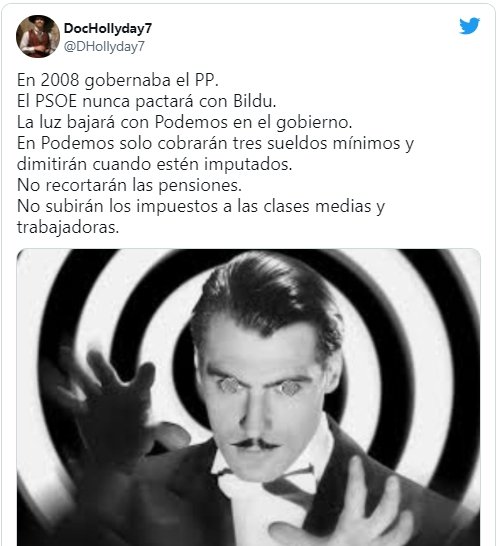Viewport: 498px width, 546px height.
Task: Select the last word 'trabajadoras.' of the tweet
Action: click(x=68, y=227)
